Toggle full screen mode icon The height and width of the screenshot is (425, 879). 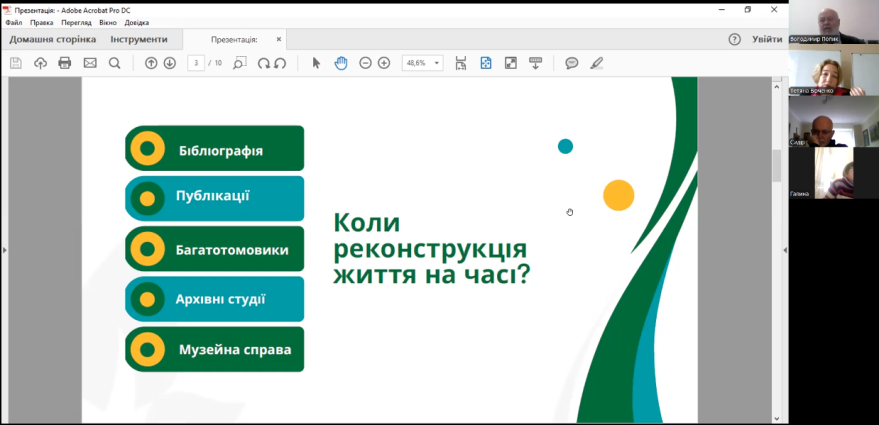coord(510,63)
